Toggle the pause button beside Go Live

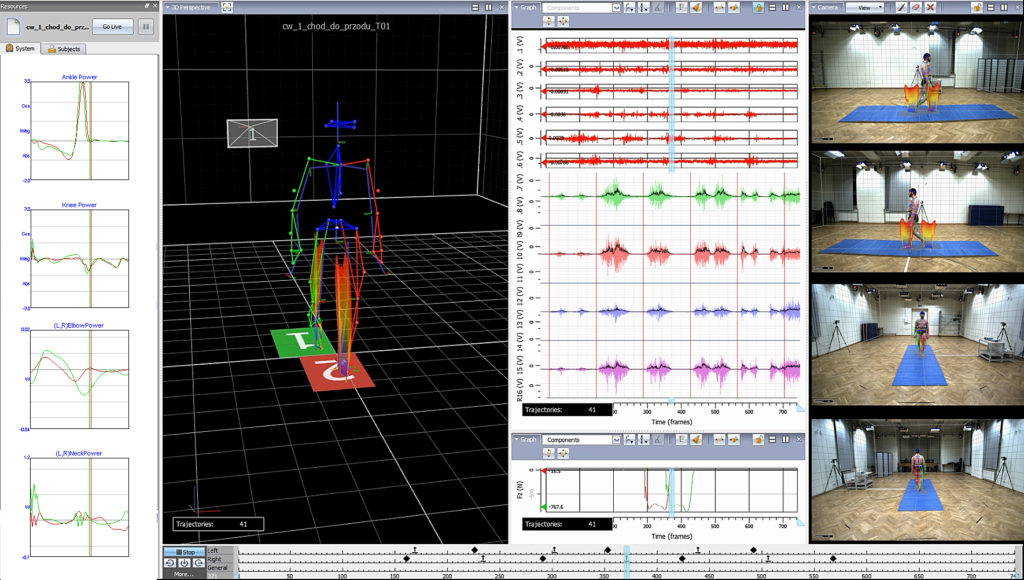coord(146,27)
